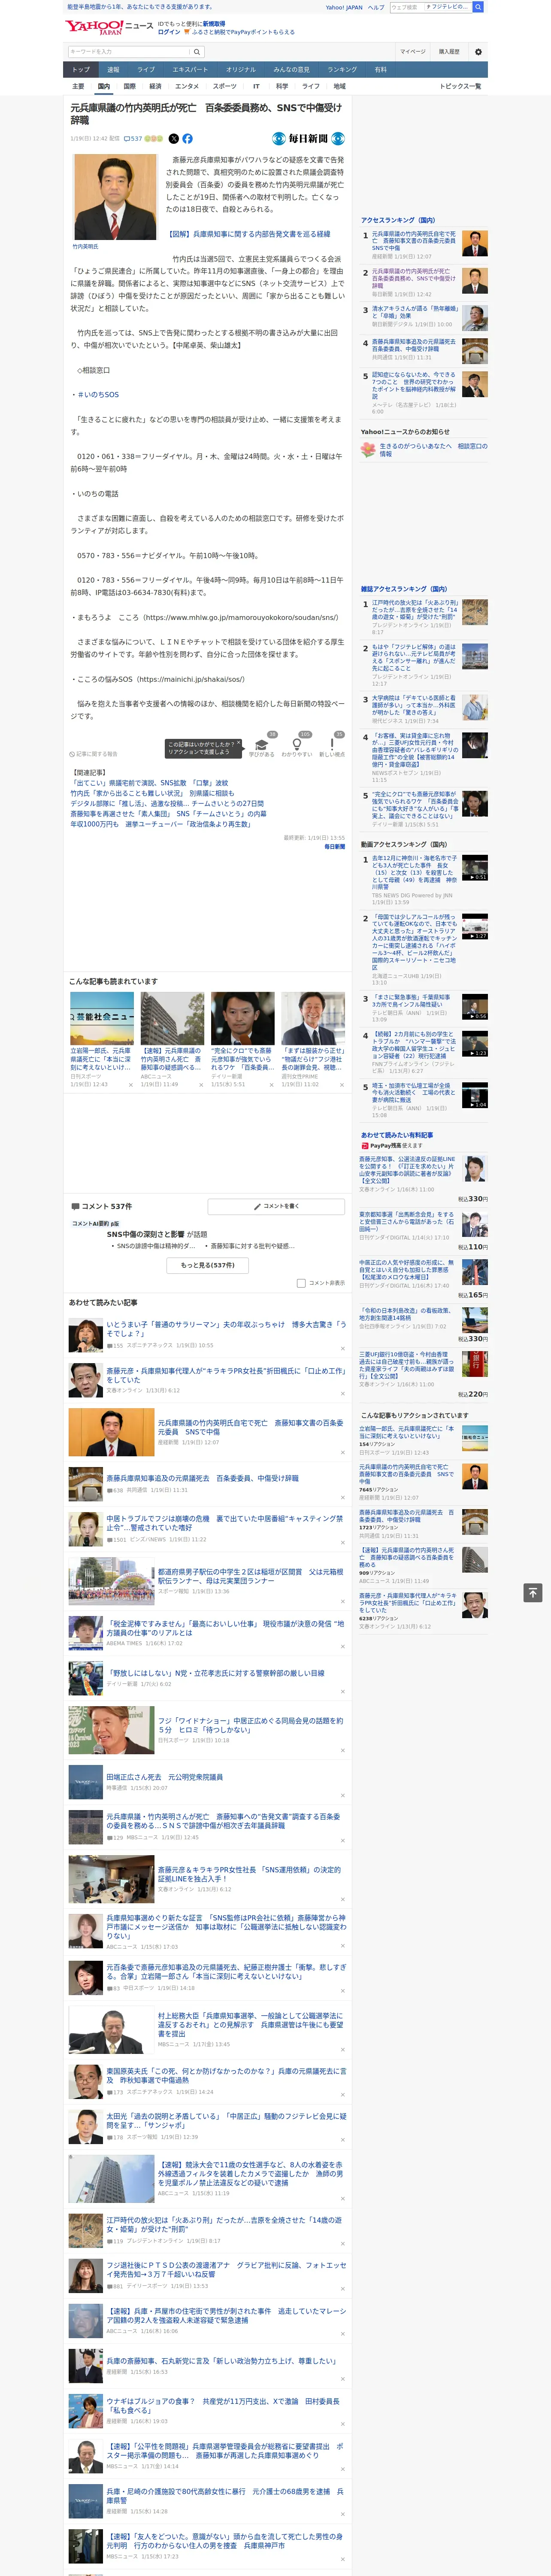Click コメントを書く button

pos(276,1206)
